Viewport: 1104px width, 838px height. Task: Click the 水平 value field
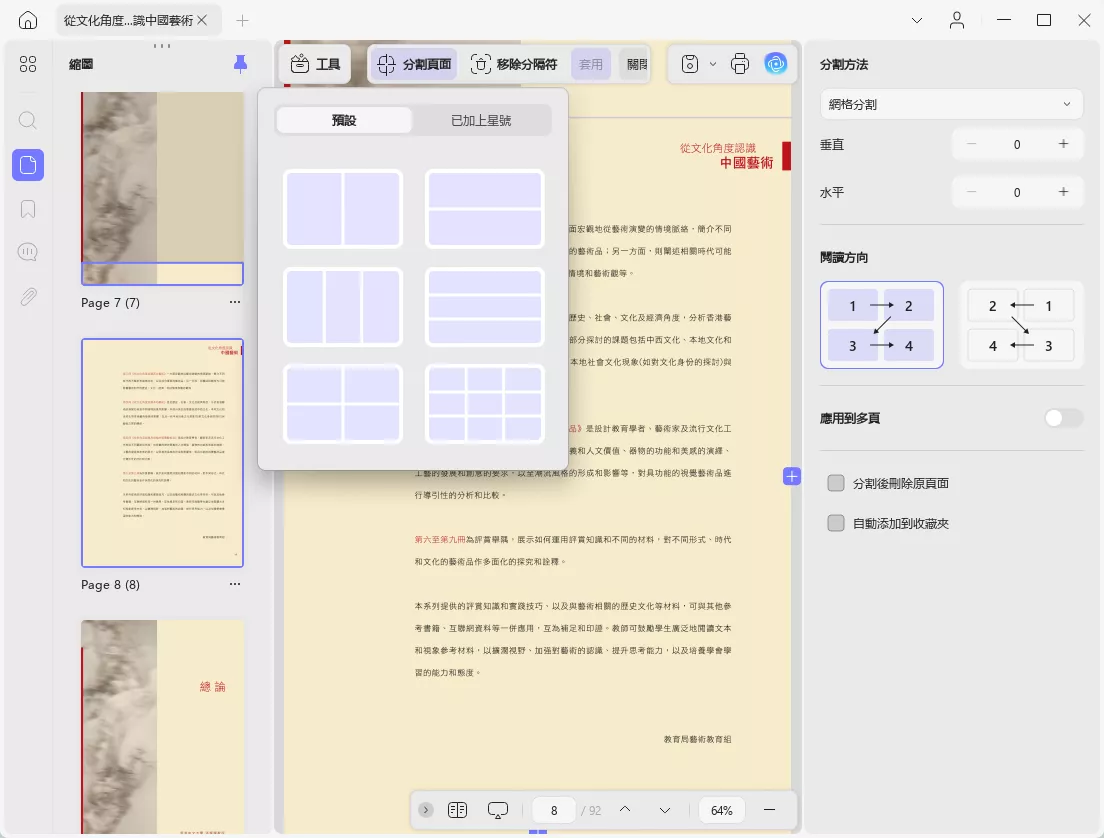click(1017, 192)
